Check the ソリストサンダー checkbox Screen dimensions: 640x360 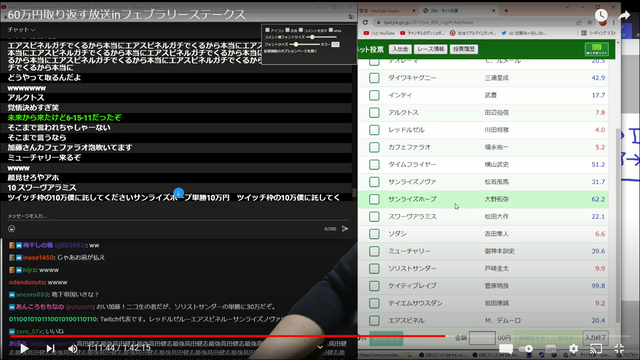tap(374, 269)
